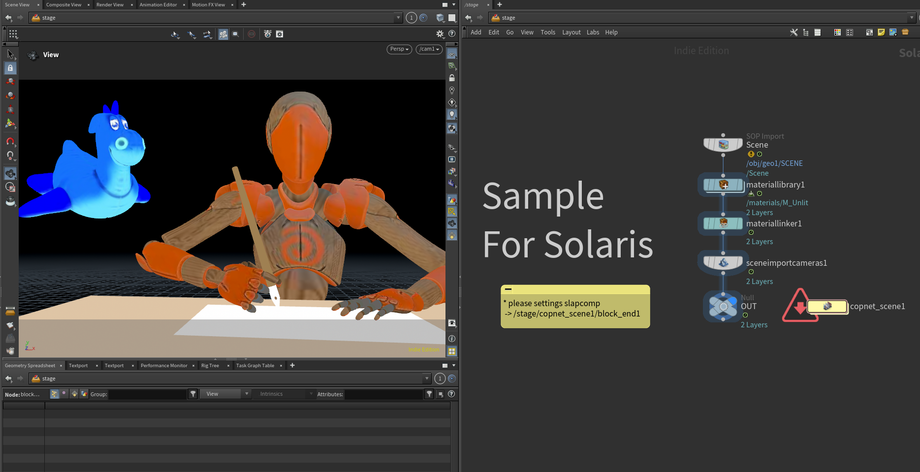Click the copnet_scene1 node
The height and width of the screenshot is (472, 920).
tap(826, 307)
